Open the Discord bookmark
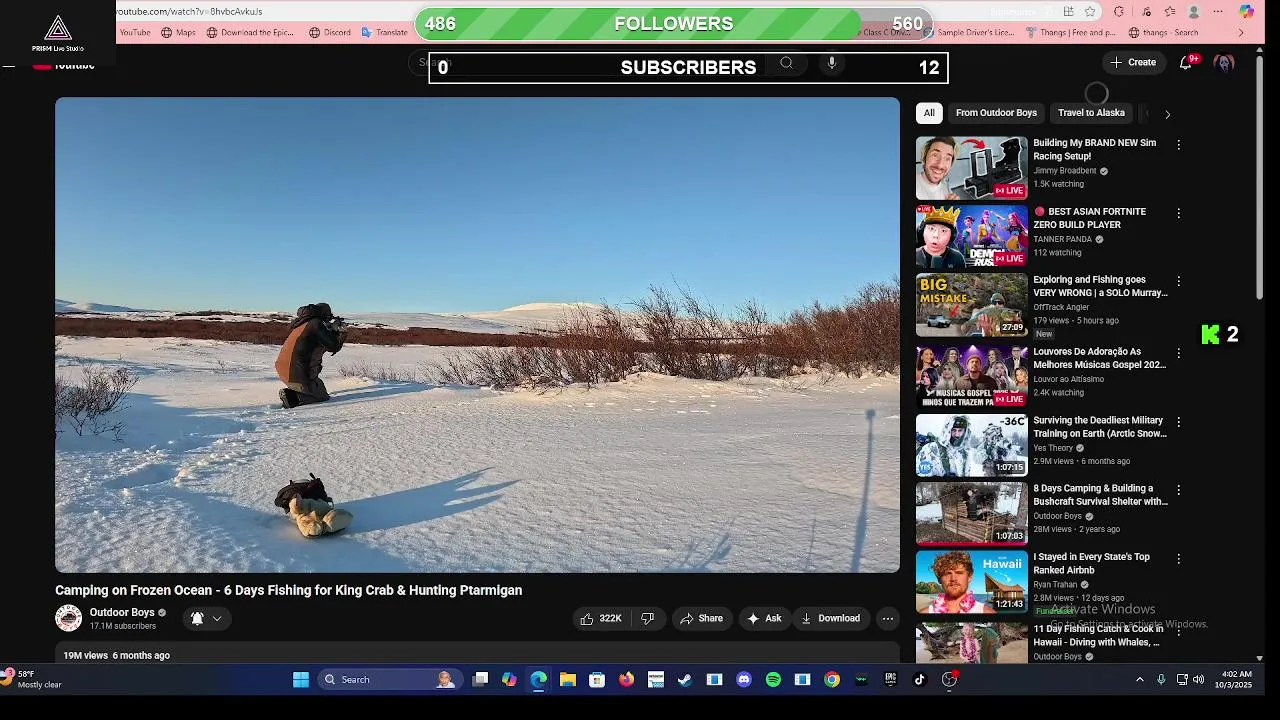This screenshot has width=1280, height=720. click(330, 32)
